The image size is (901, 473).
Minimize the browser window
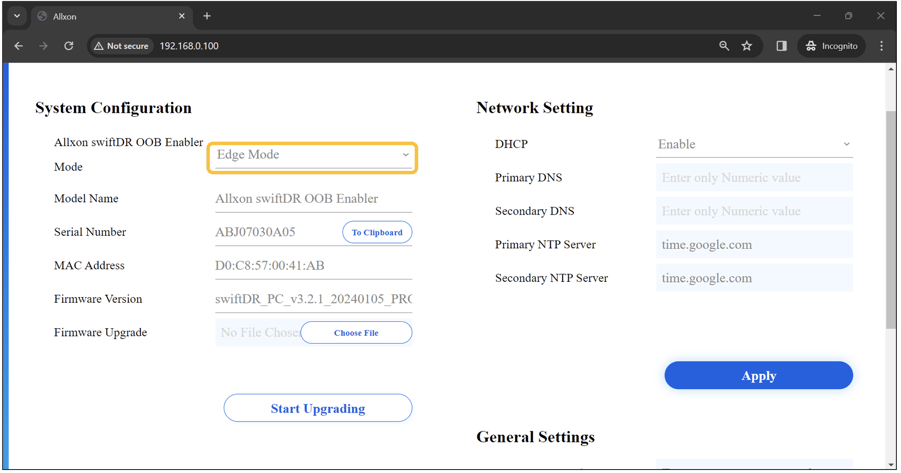pyautogui.click(x=817, y=16)
